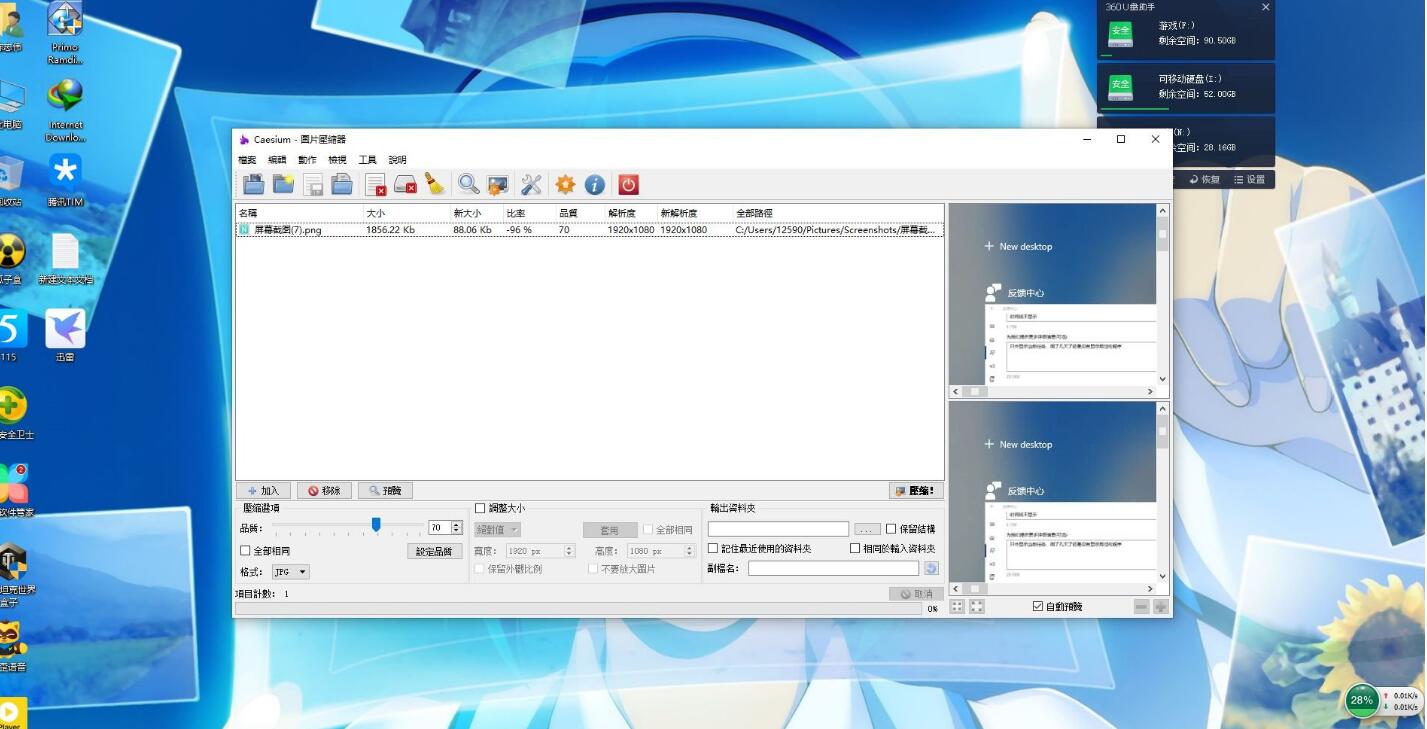Click the 新大小 column header
The width and height of the screenshot is (1427, 729).
coord(475,213)
